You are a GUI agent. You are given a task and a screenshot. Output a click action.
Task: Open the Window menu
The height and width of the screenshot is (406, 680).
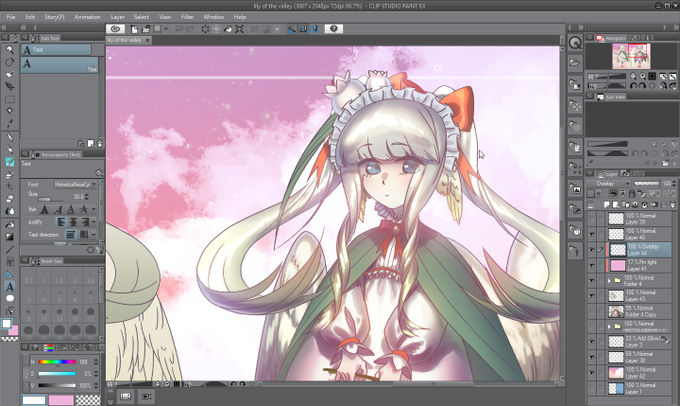click(x=214, y=17)
